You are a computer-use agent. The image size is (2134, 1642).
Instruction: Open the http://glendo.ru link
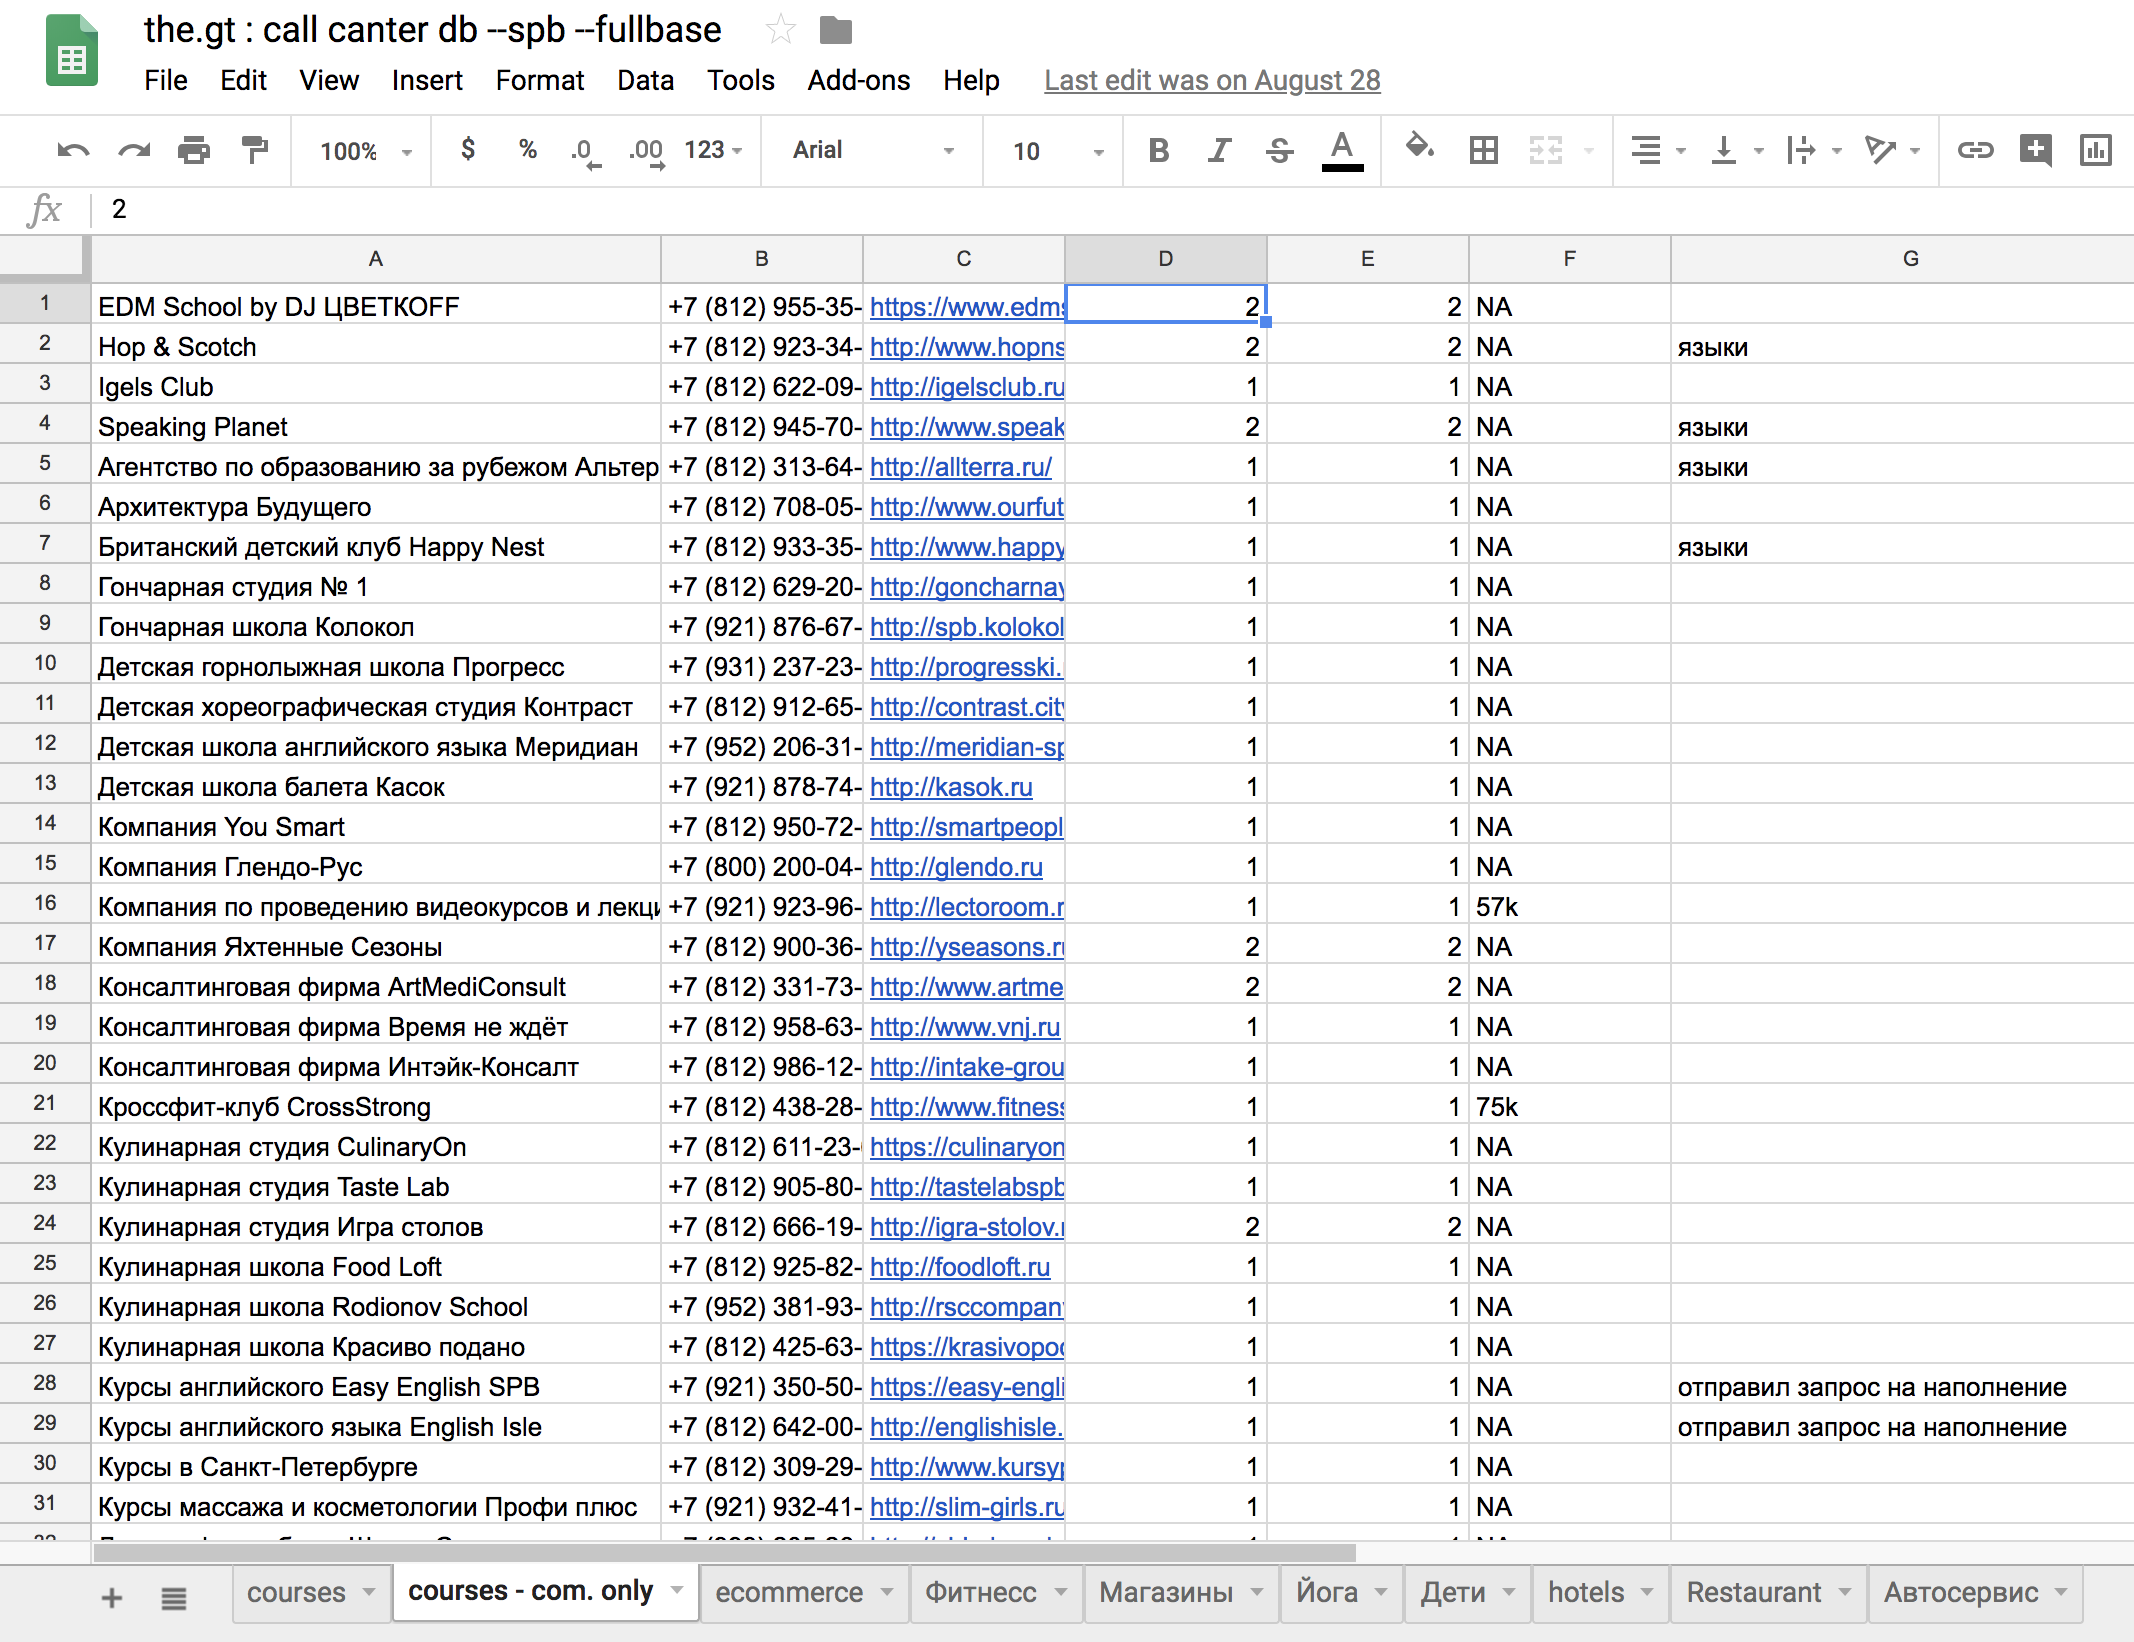coord(956,867)
